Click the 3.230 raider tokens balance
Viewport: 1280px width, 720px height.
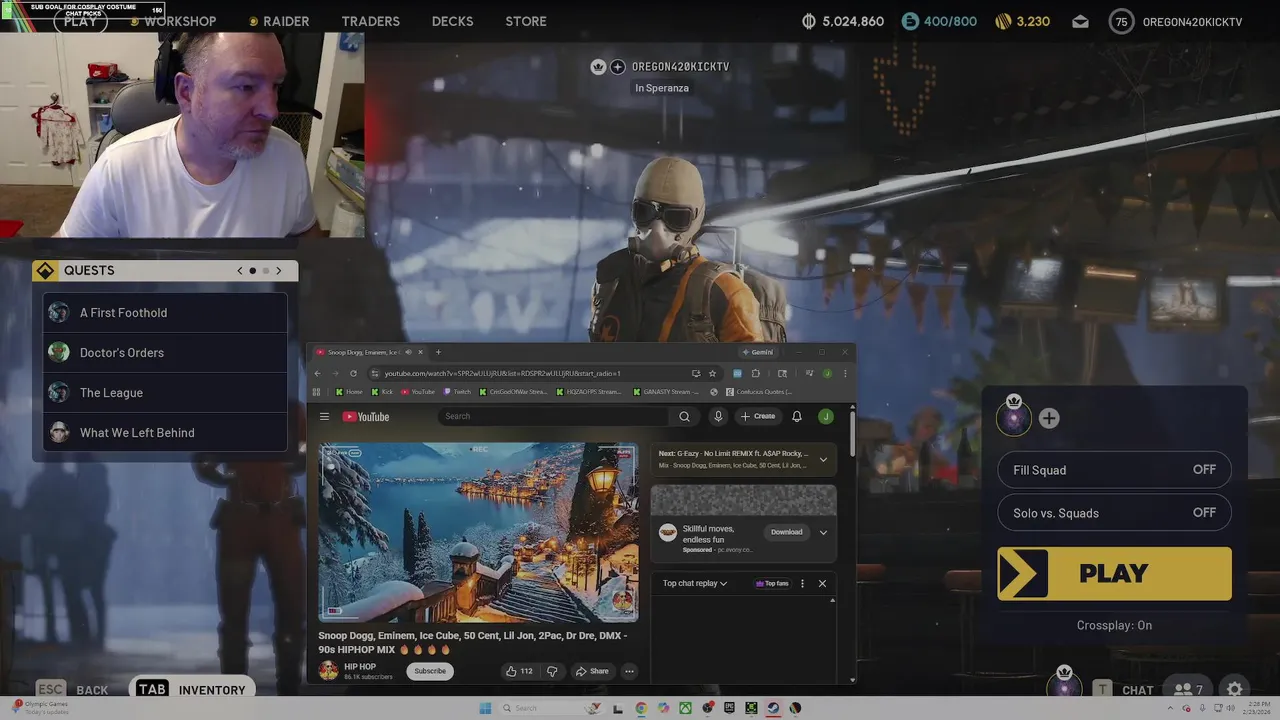coord(1022,21)
